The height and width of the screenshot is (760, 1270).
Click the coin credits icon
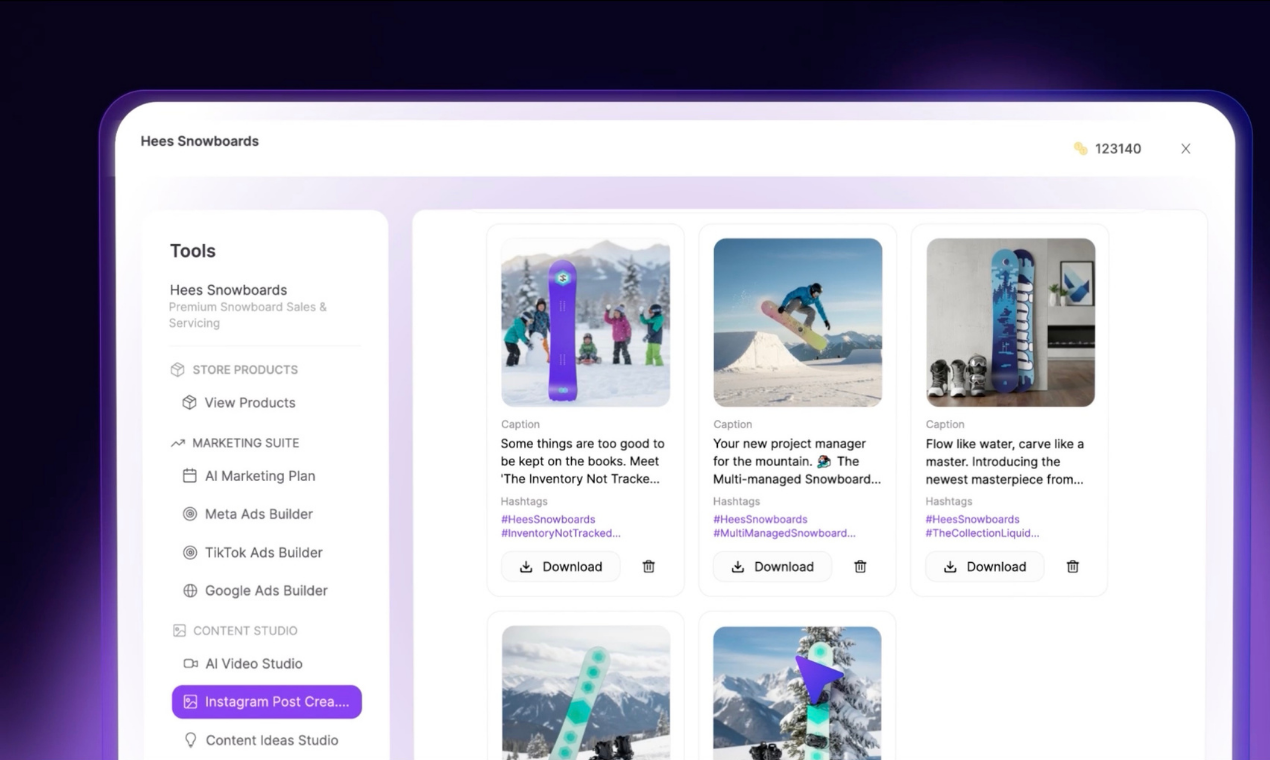click(1080, 148)
